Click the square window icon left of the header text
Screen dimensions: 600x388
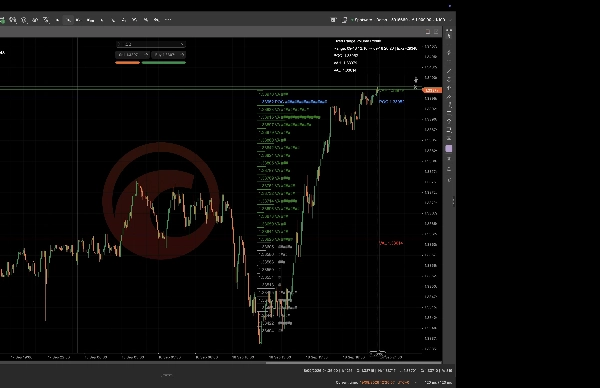(333, 20)
